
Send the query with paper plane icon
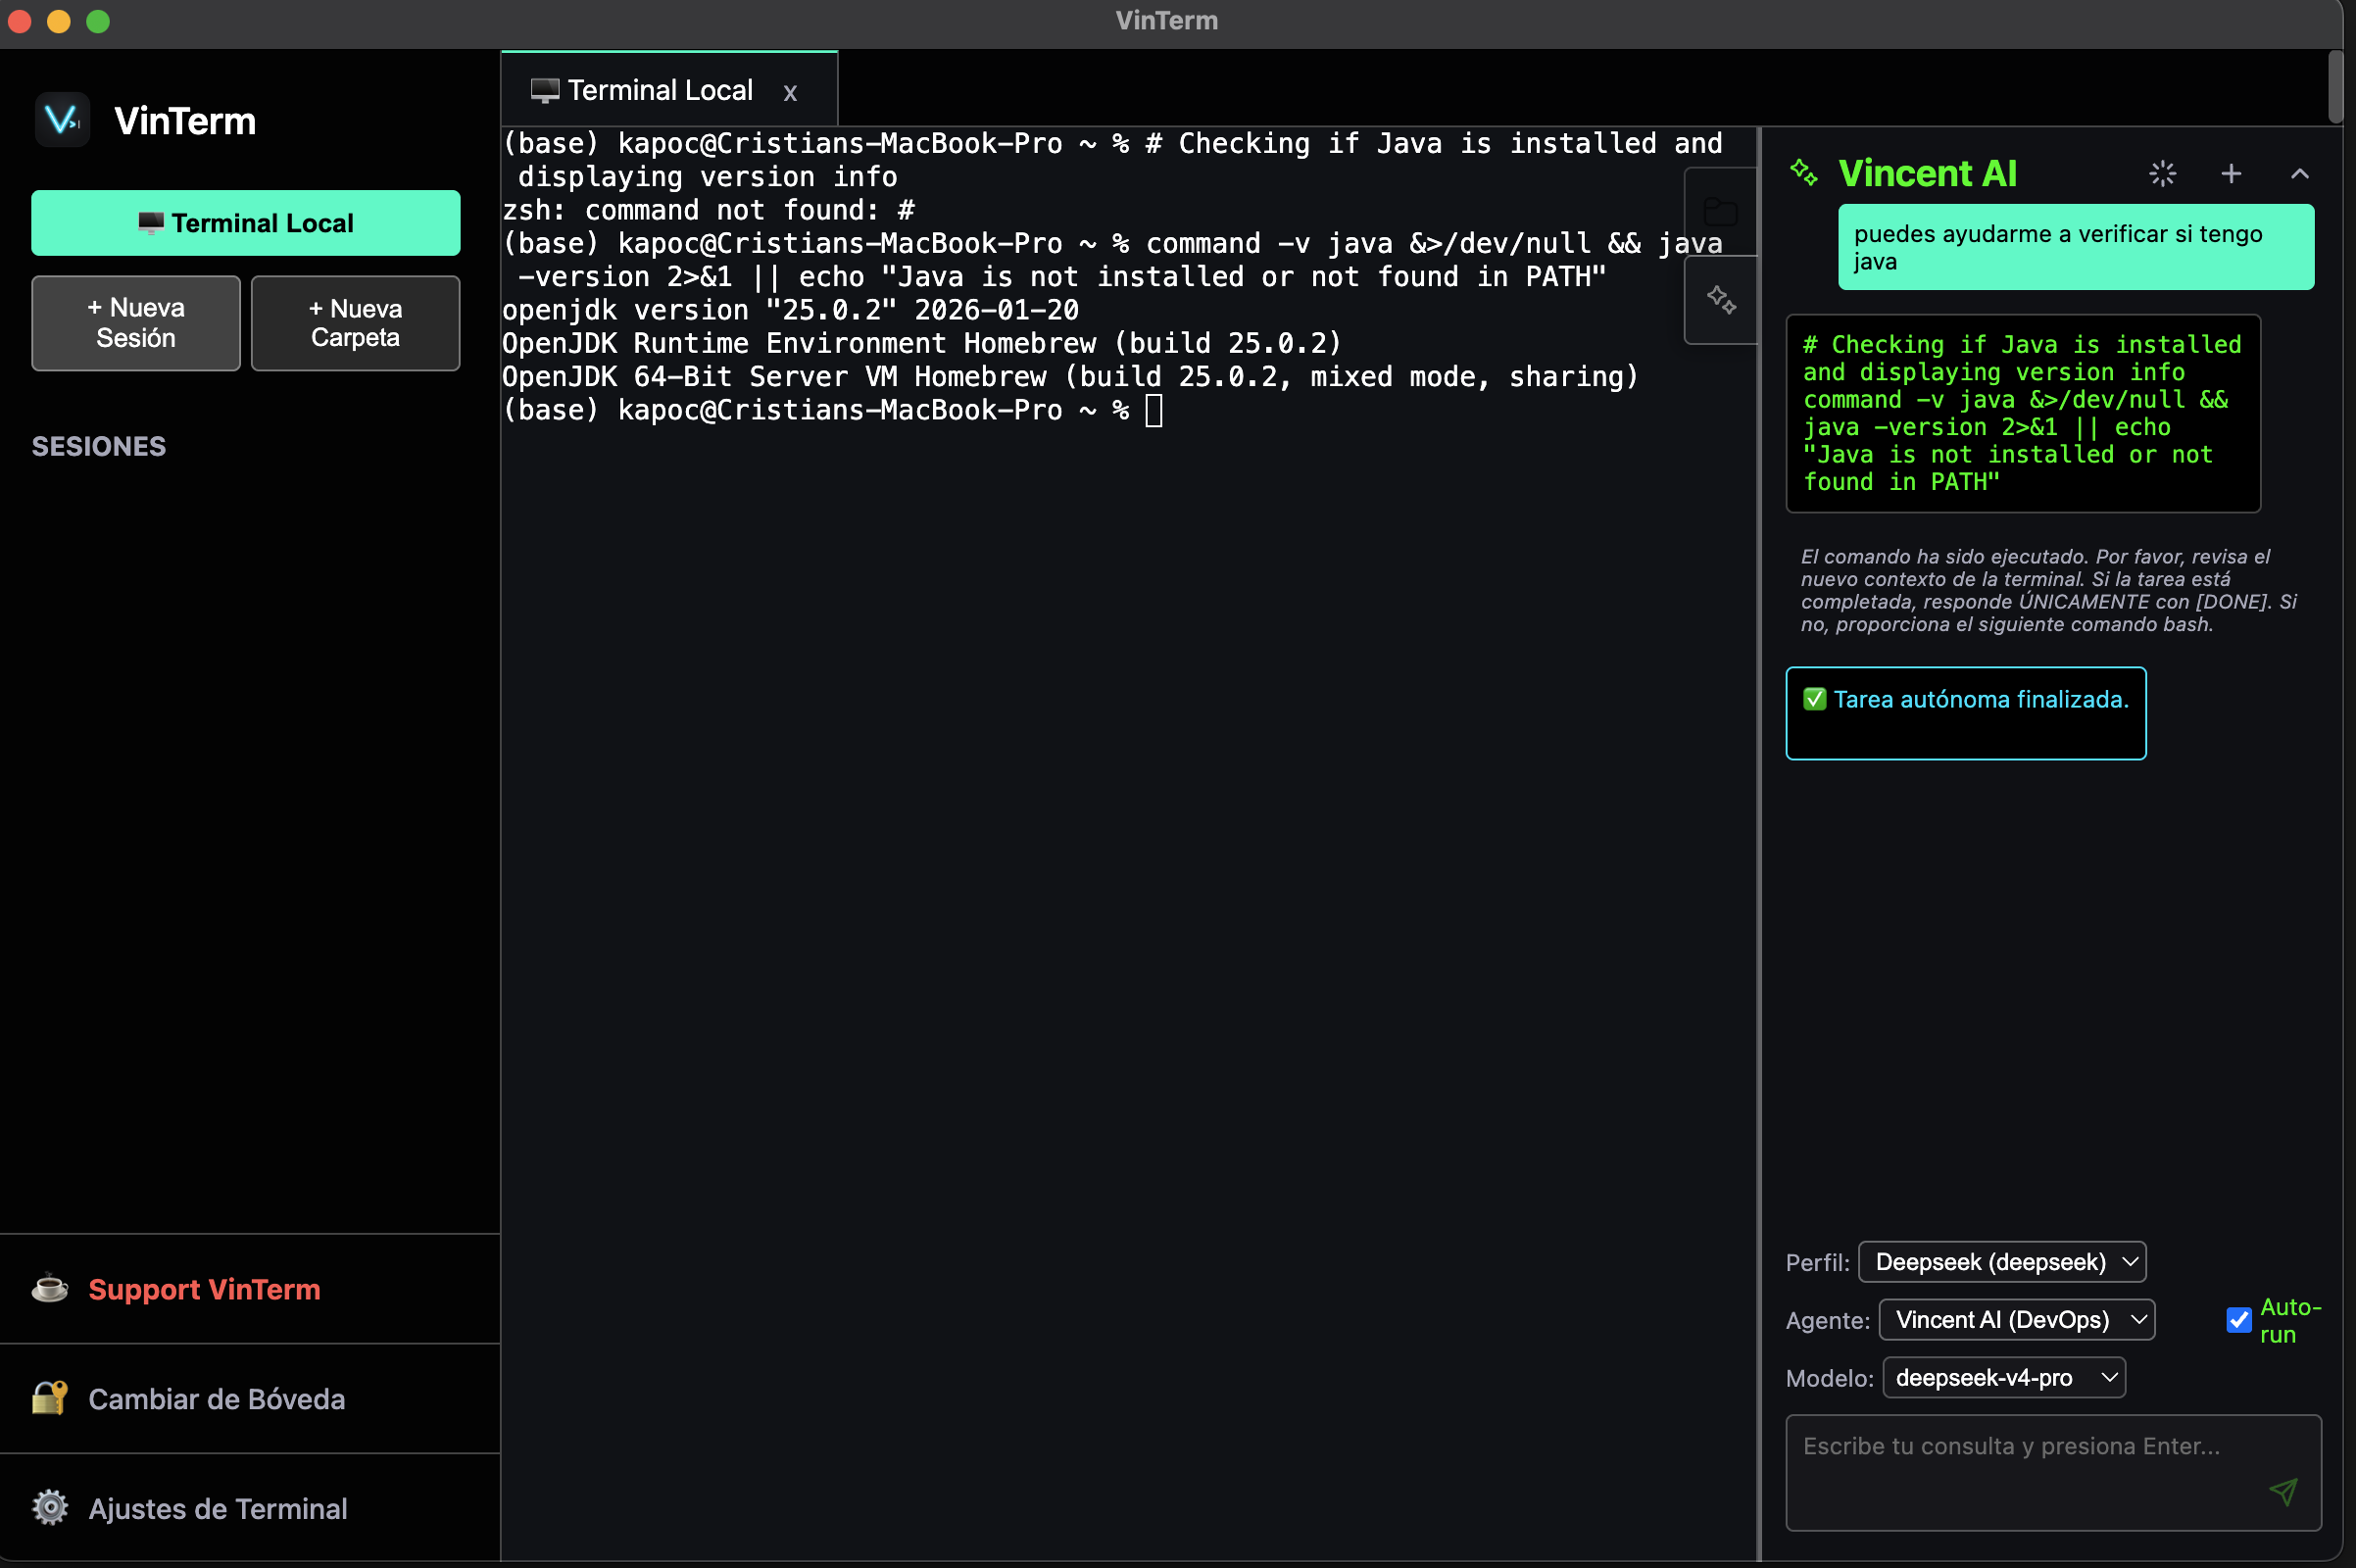[x=2284, y=1492]
